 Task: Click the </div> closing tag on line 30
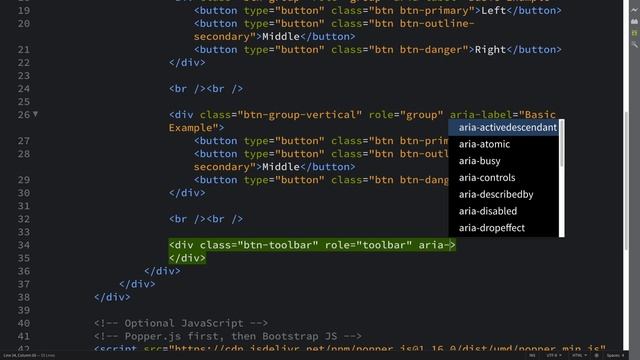click(x=187, y=193)
